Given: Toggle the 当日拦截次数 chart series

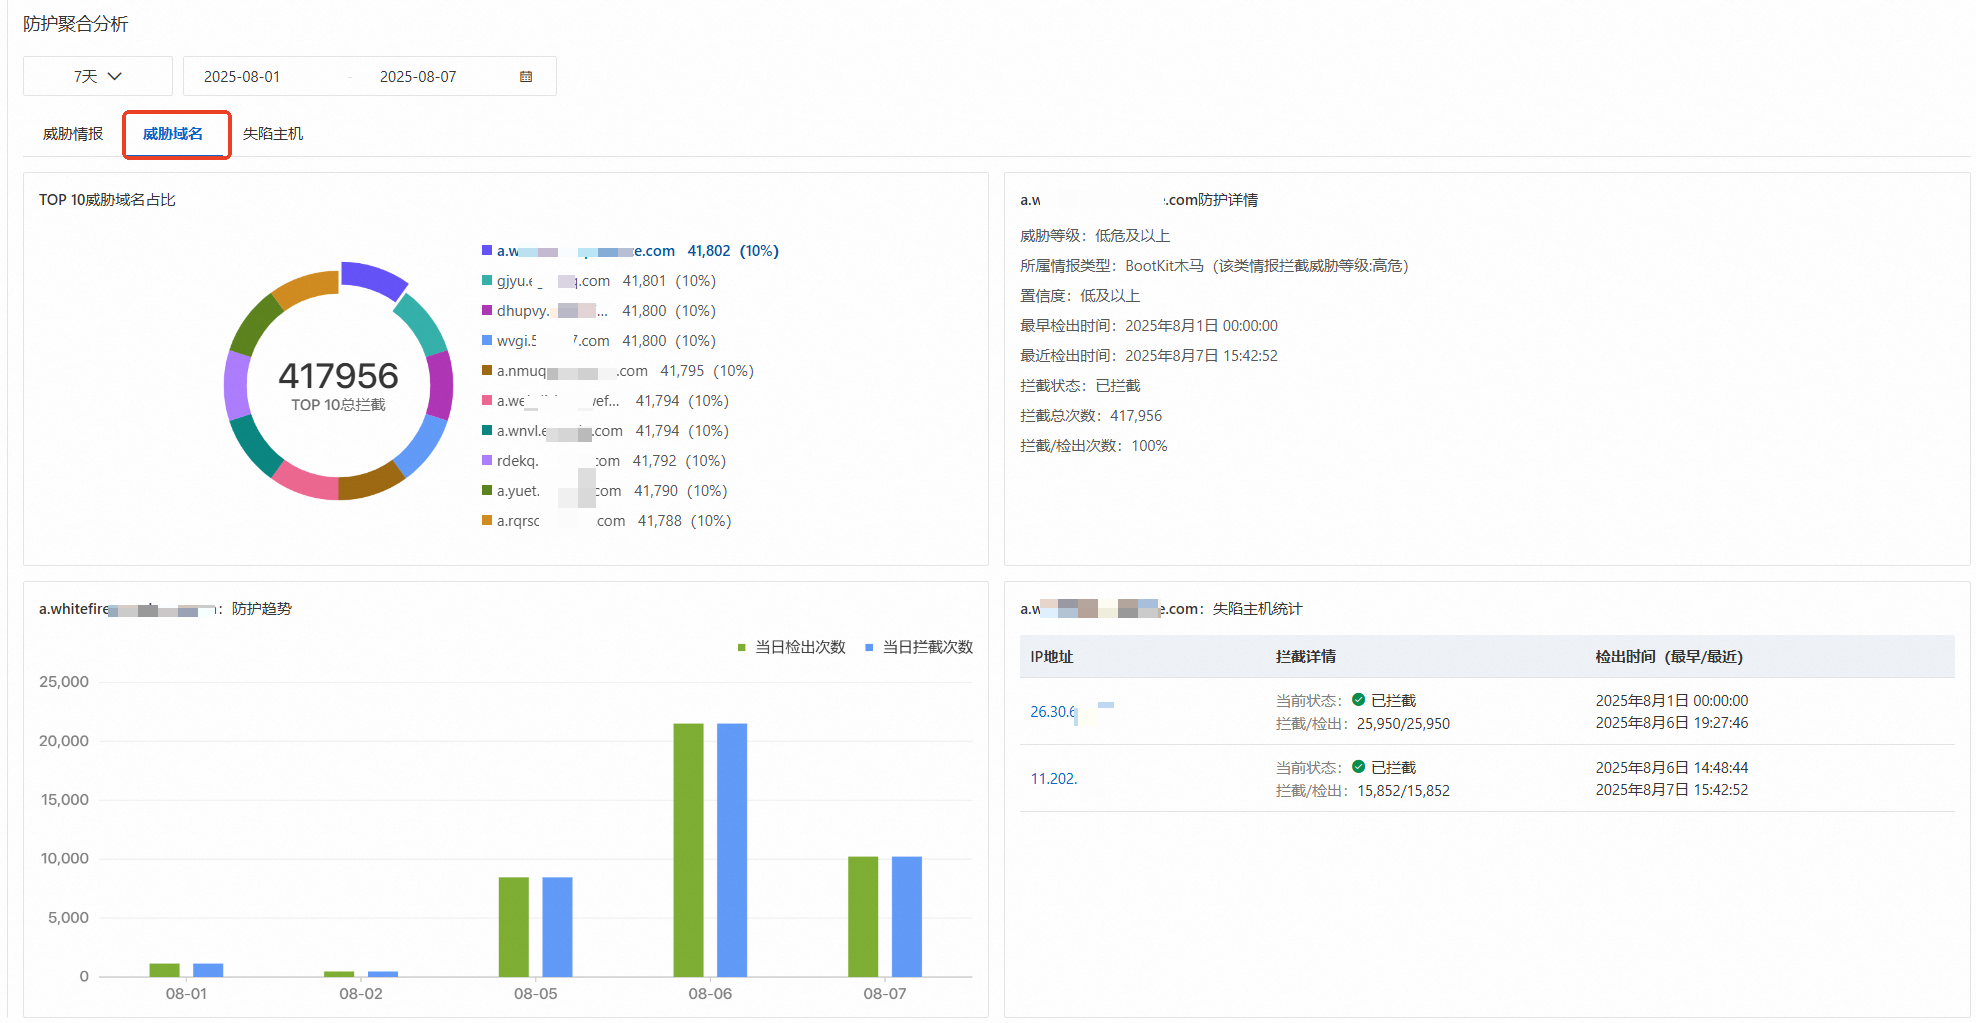Looking at the screenshot, I should (x=919, y=647).
